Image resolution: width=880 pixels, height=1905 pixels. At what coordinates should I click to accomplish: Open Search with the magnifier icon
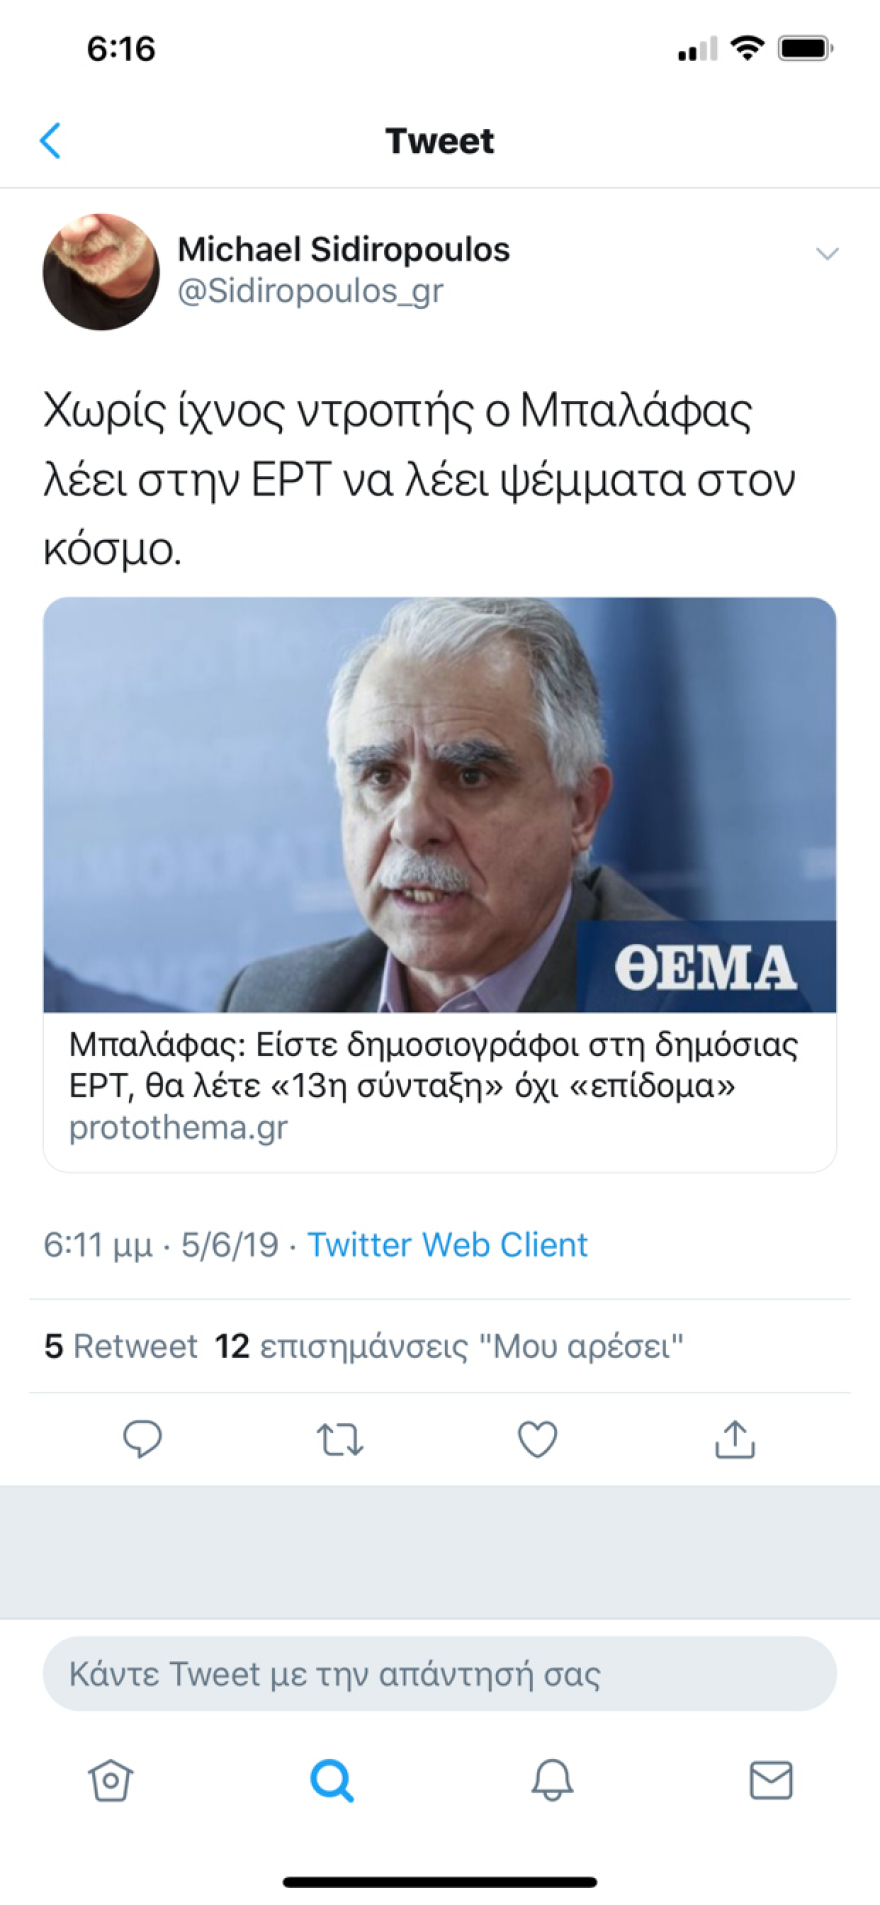[x=330, y=1780]
